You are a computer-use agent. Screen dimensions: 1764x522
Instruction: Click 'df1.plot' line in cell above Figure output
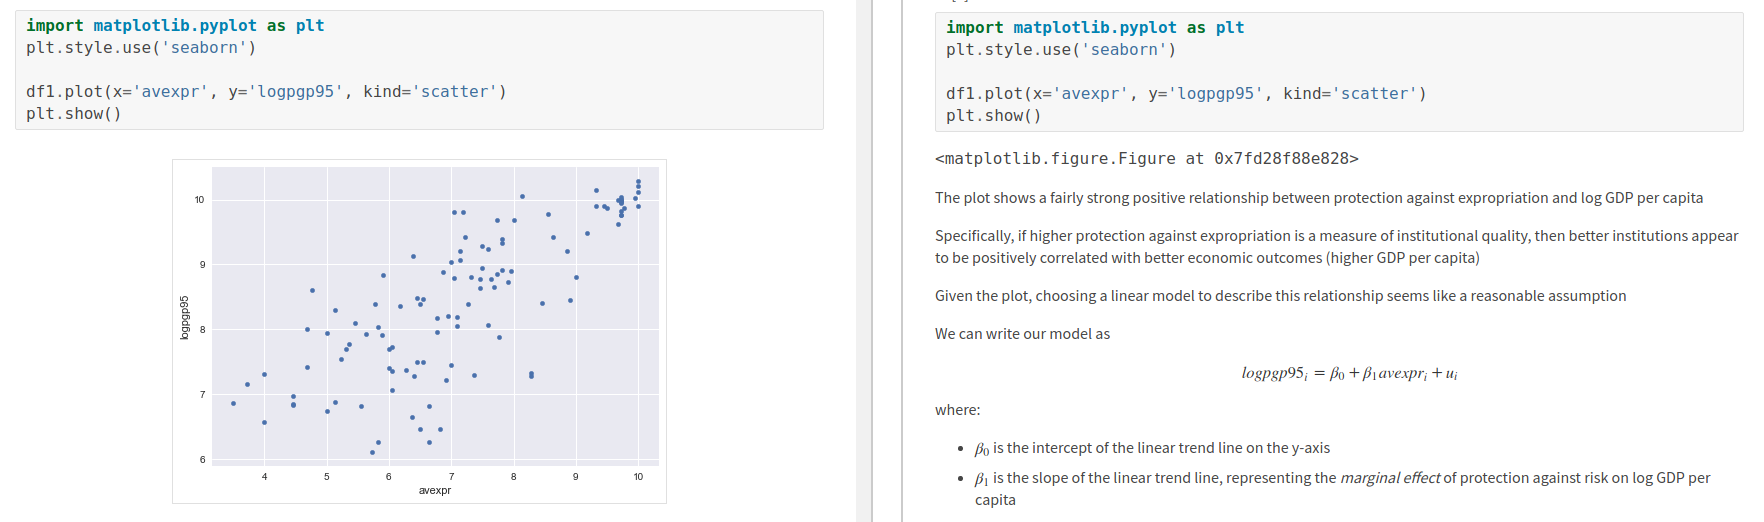click(1186, 94)
